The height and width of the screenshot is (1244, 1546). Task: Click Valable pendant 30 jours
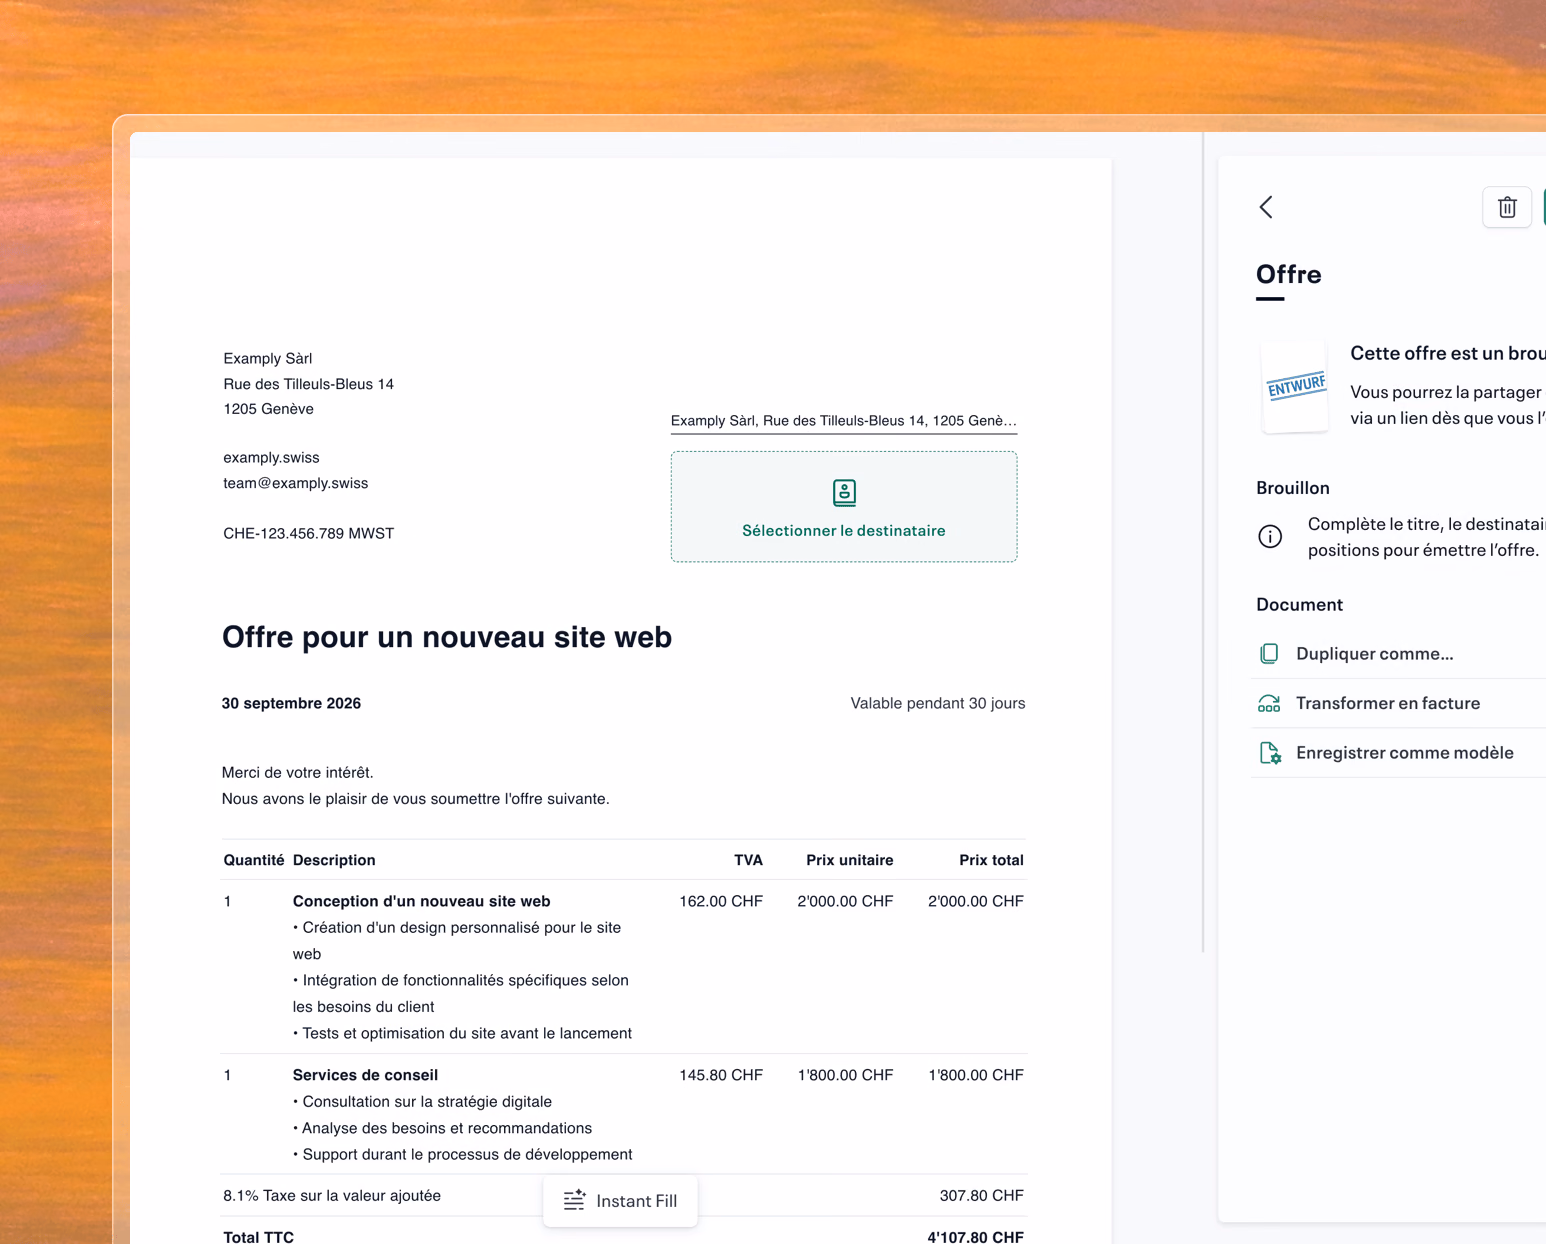click(937, 704)
